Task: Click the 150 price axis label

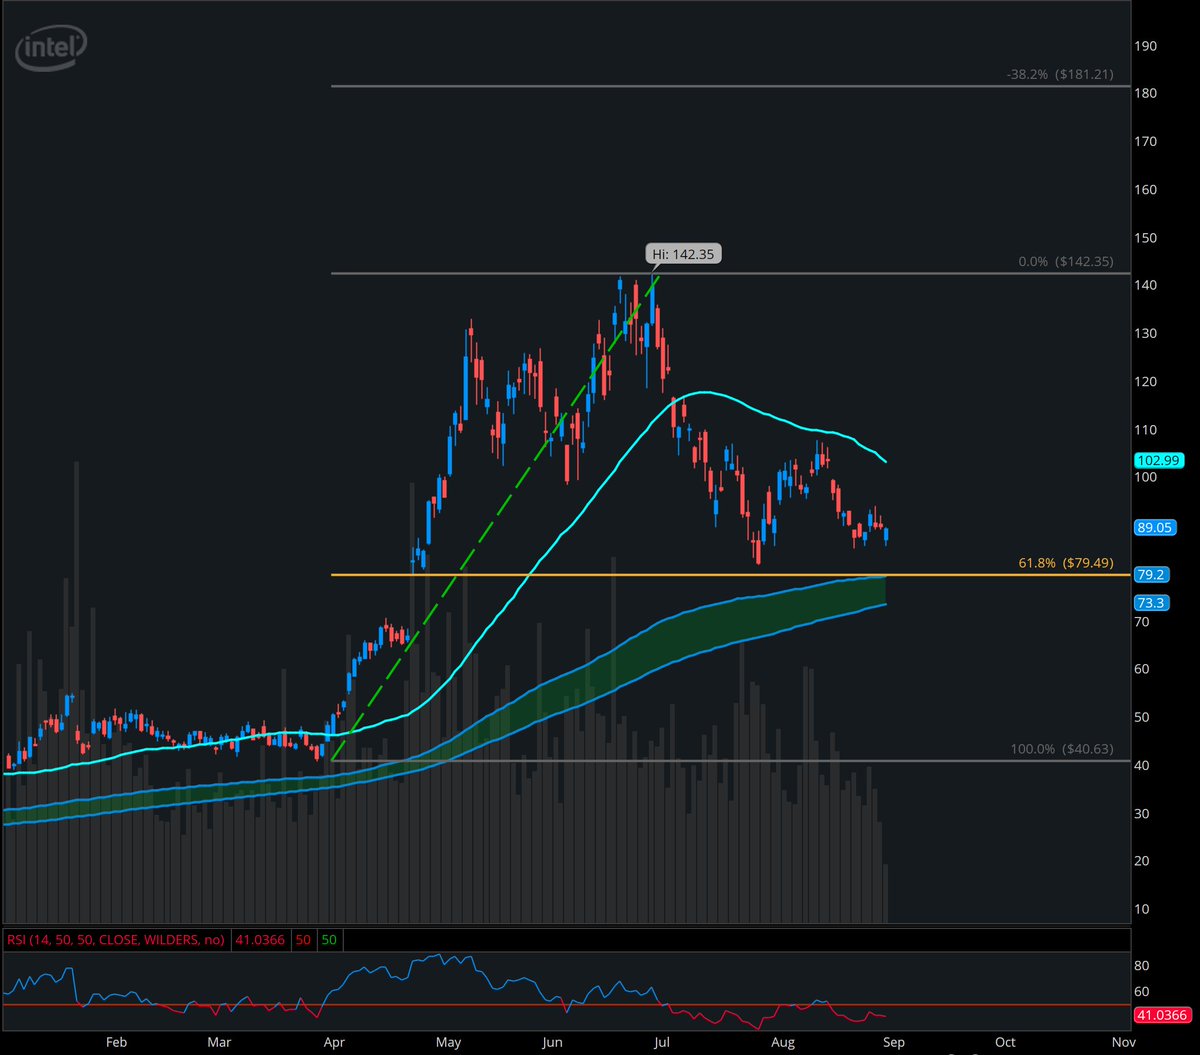Action: tap(1146, 238)
